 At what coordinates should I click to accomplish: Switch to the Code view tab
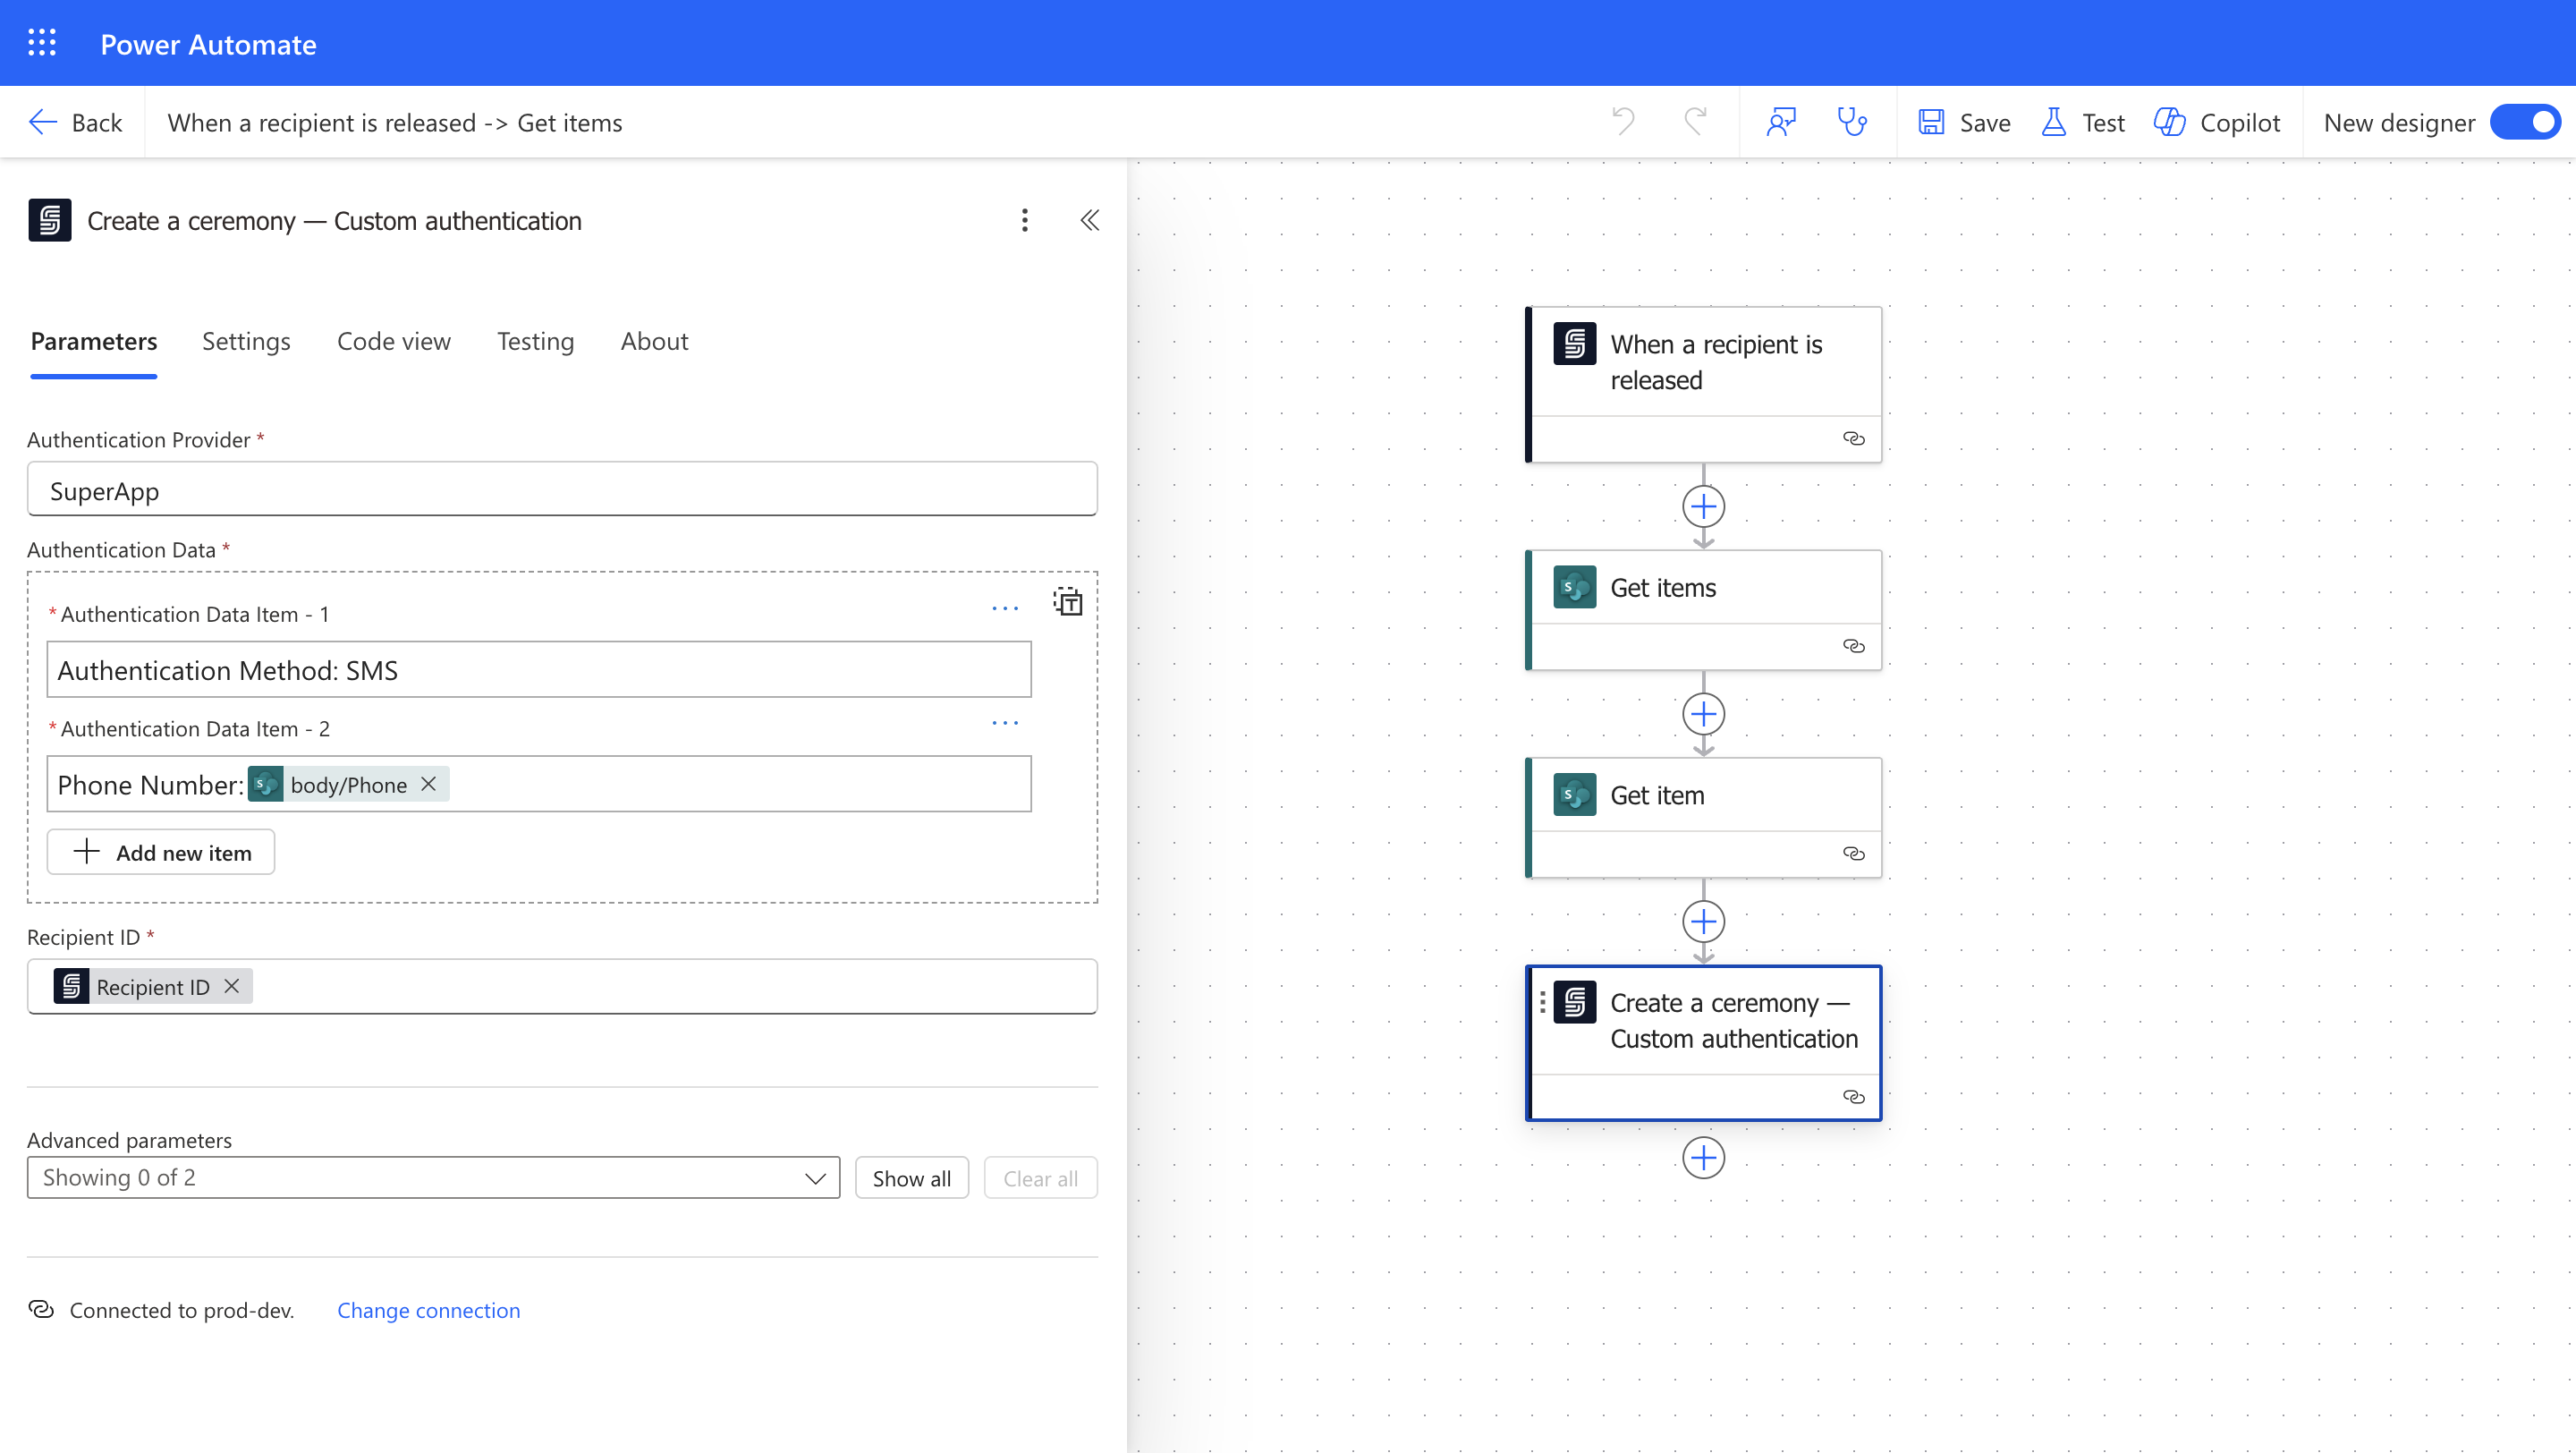[x=393, y=341]
